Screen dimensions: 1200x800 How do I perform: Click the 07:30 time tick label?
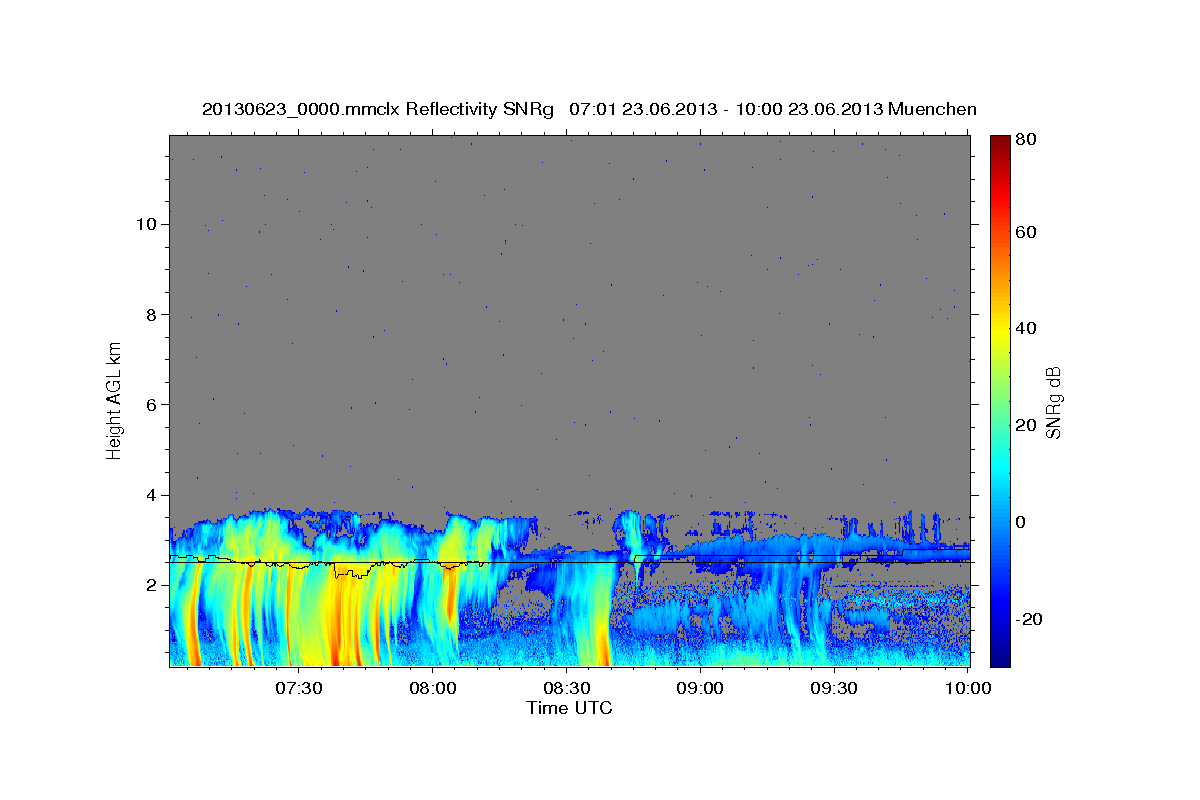(x=299, y=689)
